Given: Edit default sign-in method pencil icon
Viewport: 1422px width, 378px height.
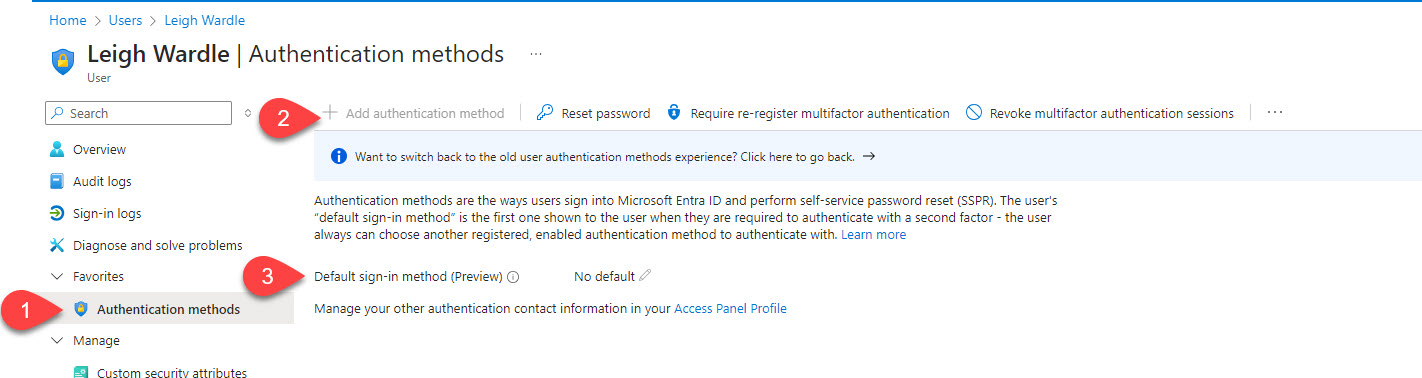Looking at the screenshot, I should point(645,276).
